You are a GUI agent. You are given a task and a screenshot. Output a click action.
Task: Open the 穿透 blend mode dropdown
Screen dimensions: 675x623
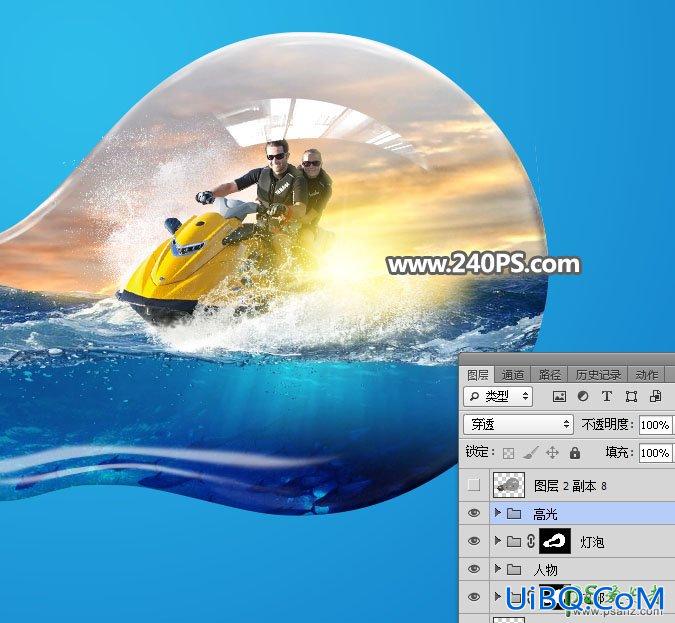(x=518, y=425)
